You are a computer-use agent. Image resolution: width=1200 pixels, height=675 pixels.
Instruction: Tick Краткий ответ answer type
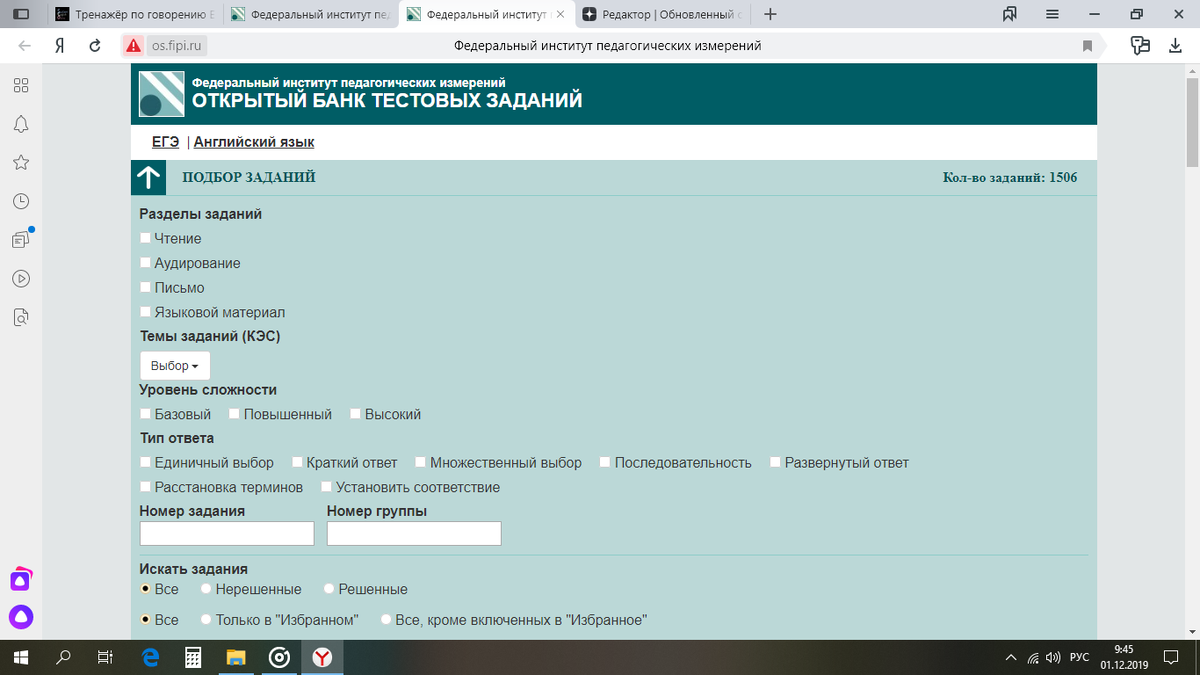[x=297, y=462]
